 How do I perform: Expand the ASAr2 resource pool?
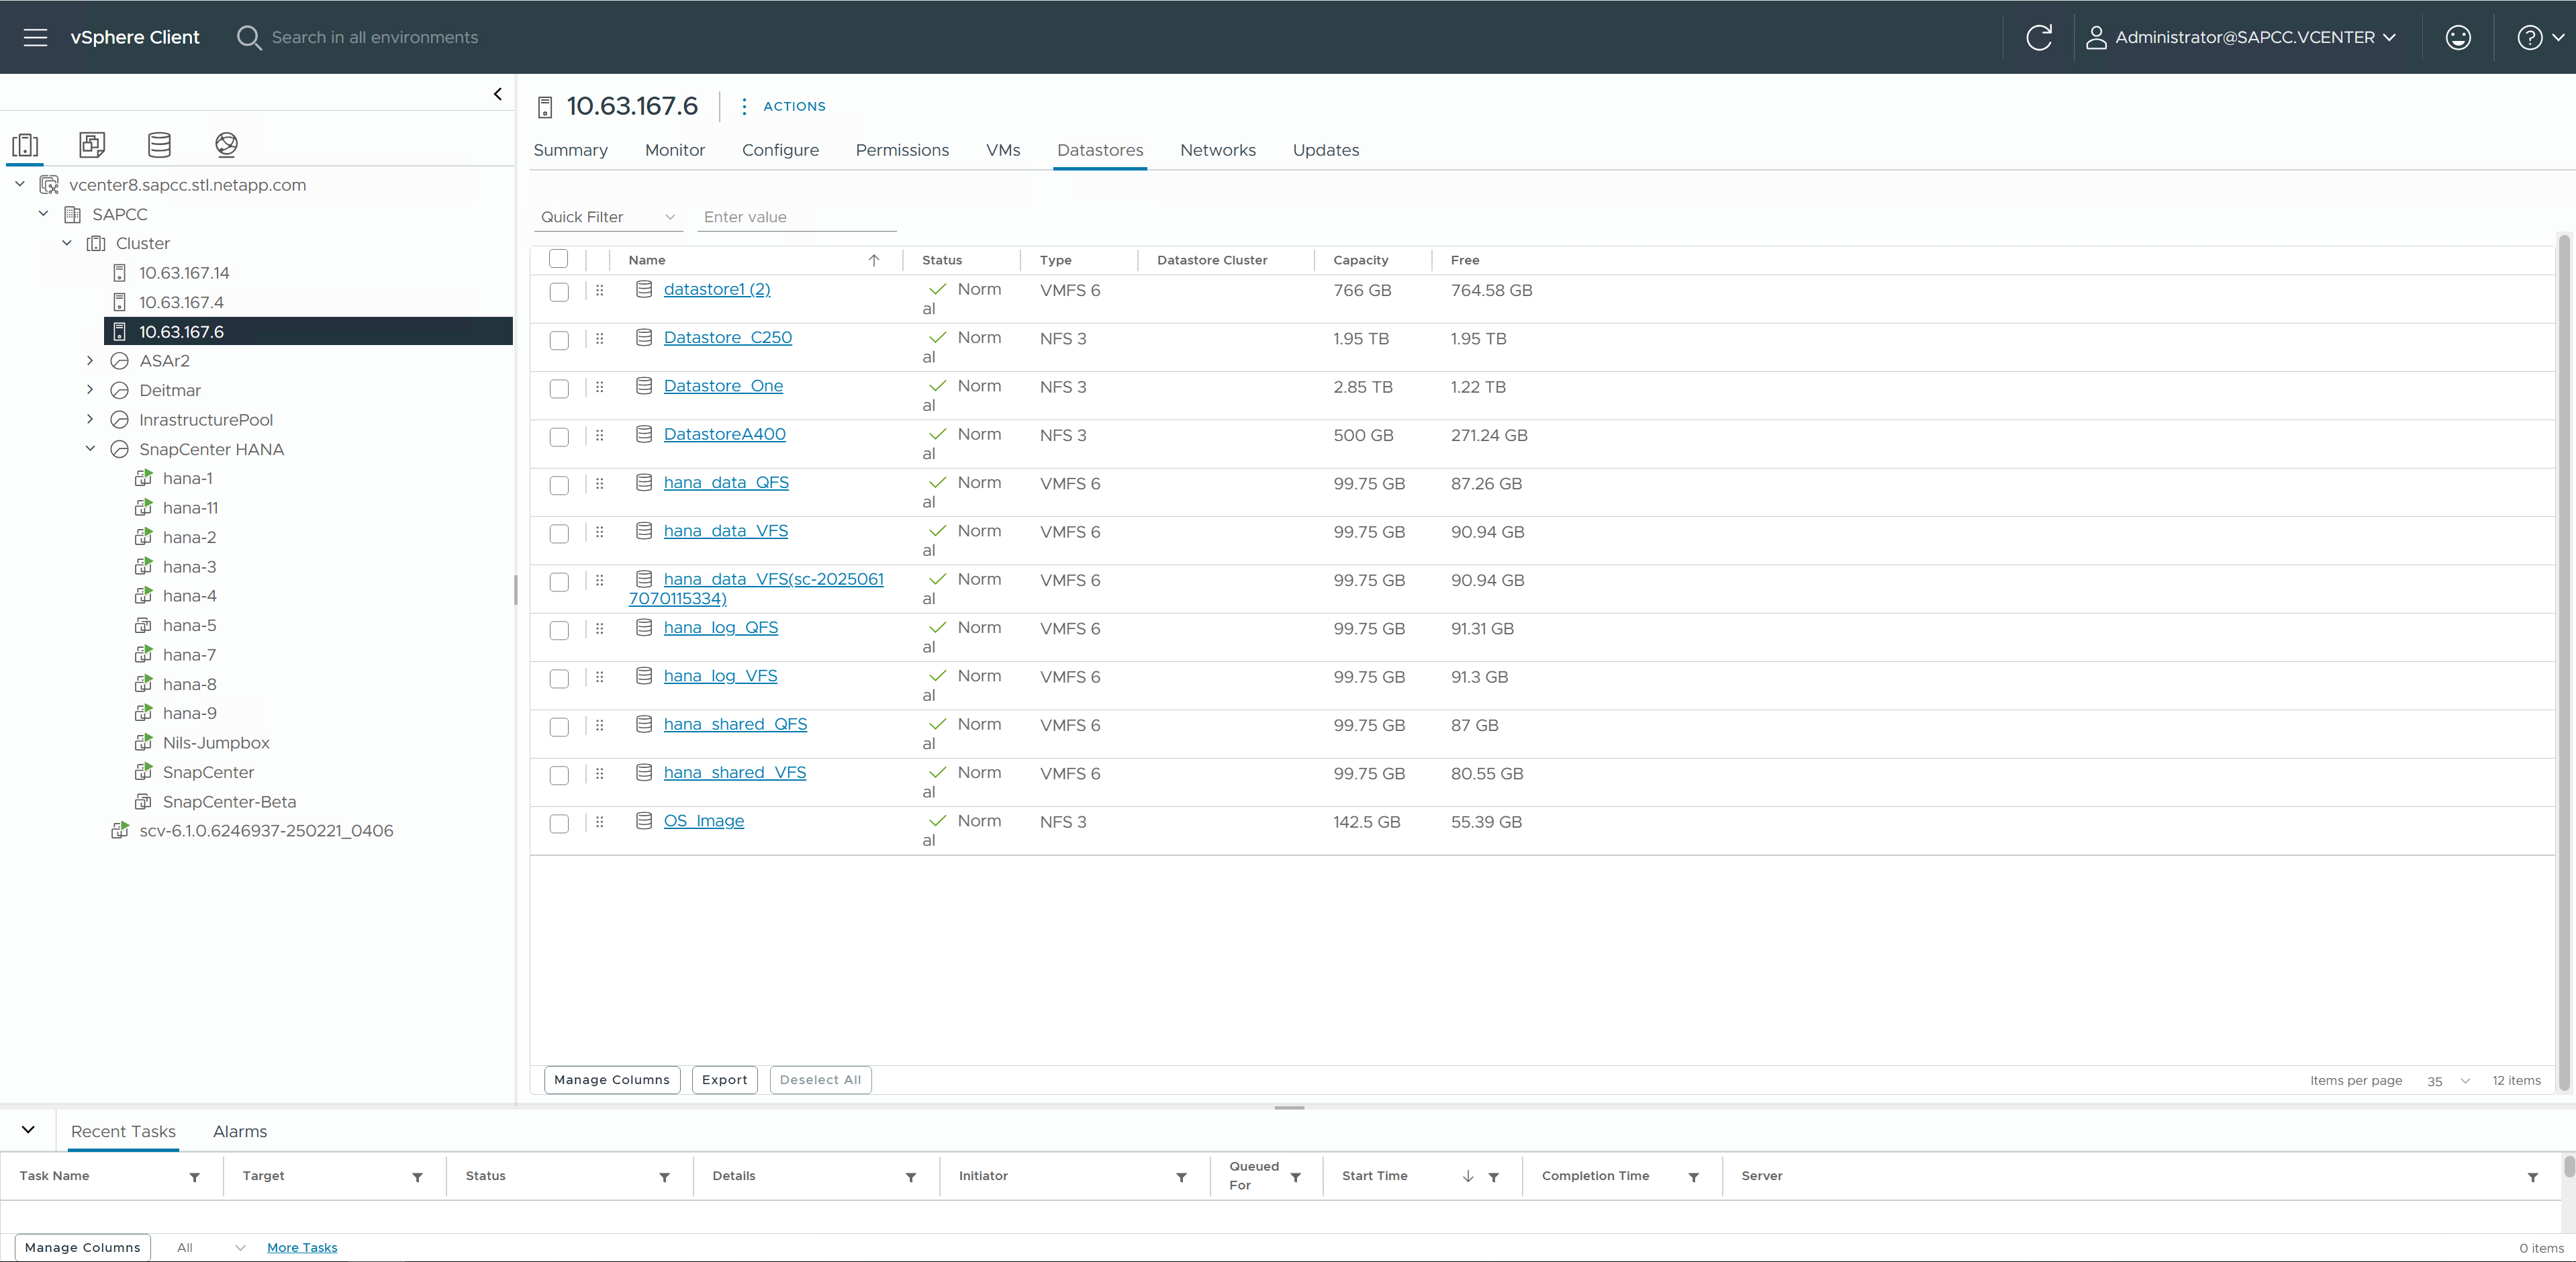pos(90,361)
